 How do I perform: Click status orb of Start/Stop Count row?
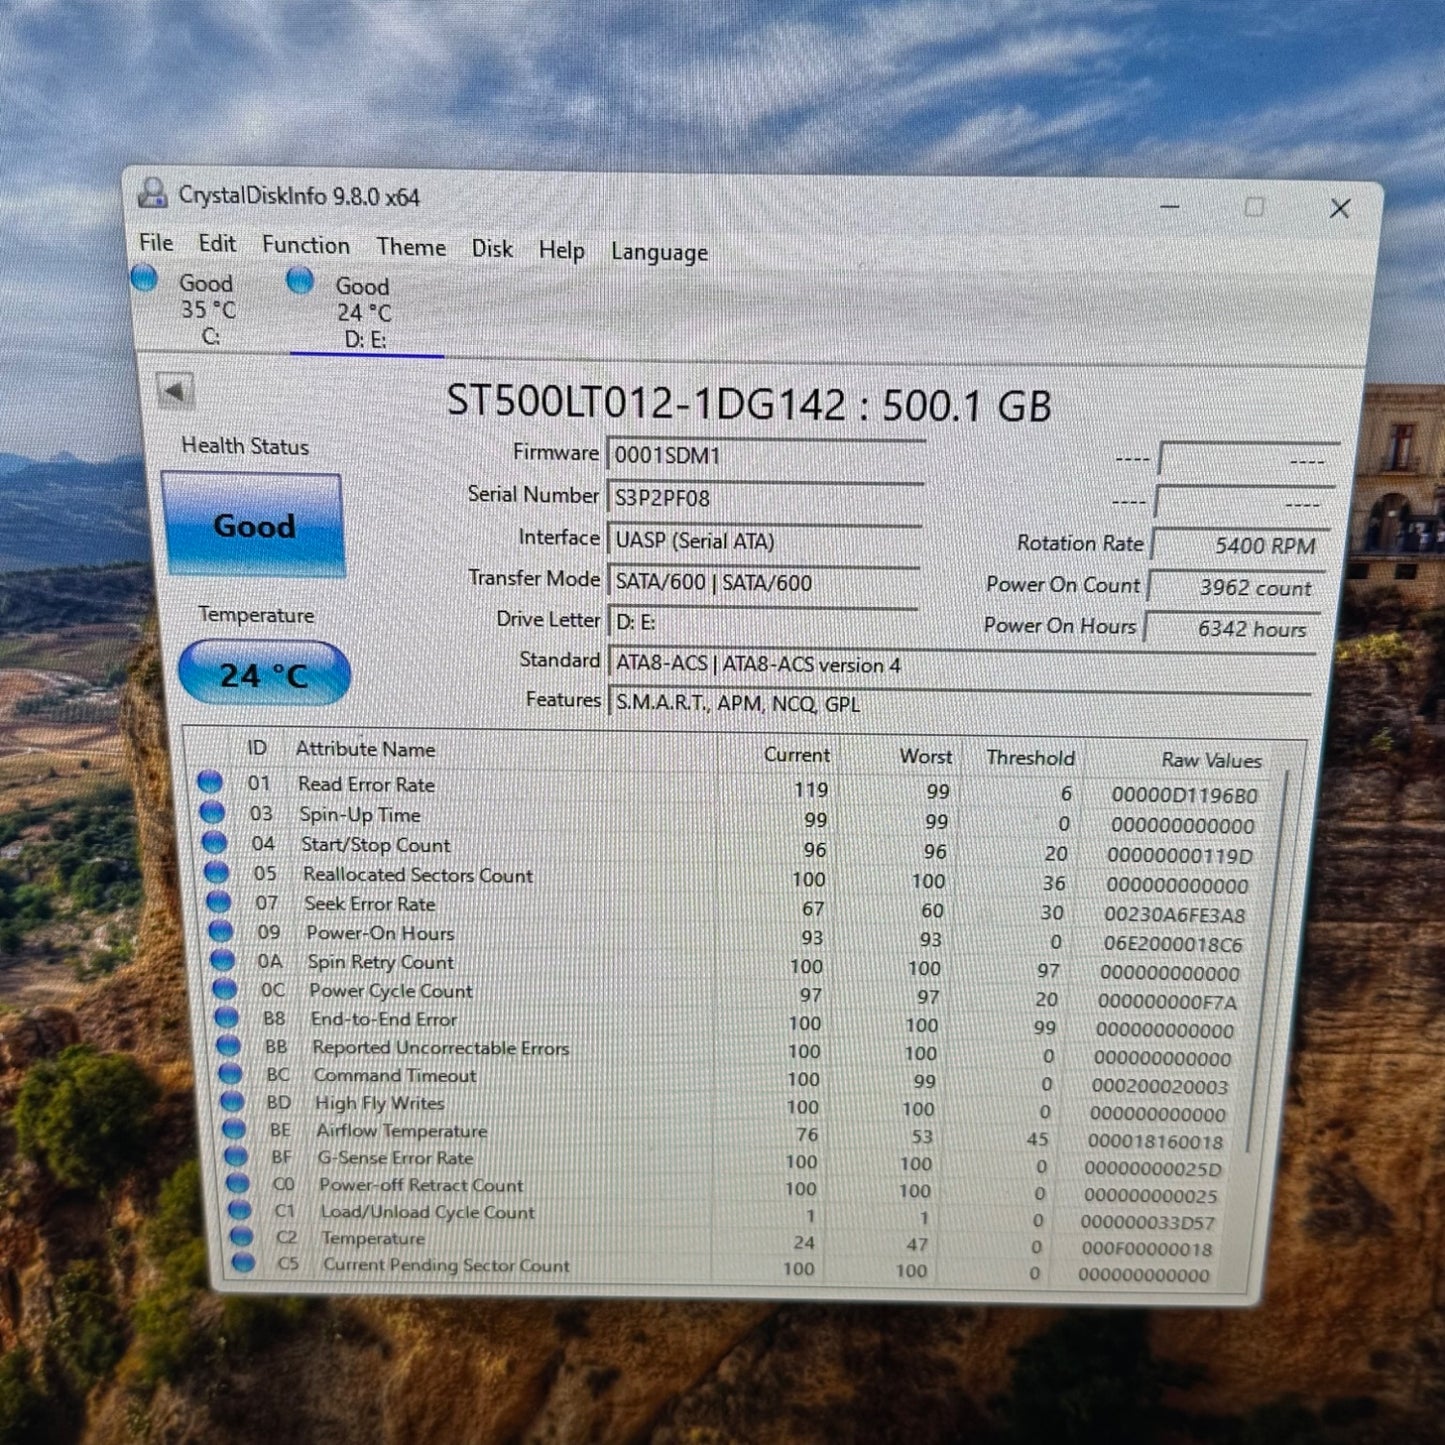tap(214, 842)
